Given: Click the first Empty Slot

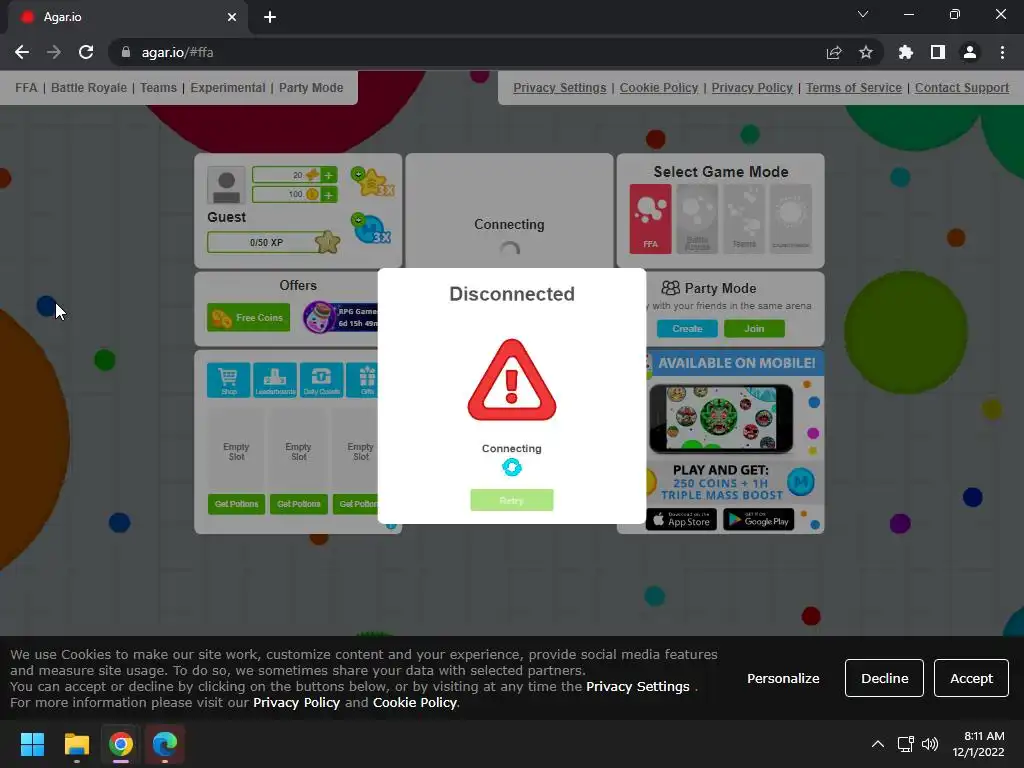Looking at the screenshot, I should click(236, 451).
